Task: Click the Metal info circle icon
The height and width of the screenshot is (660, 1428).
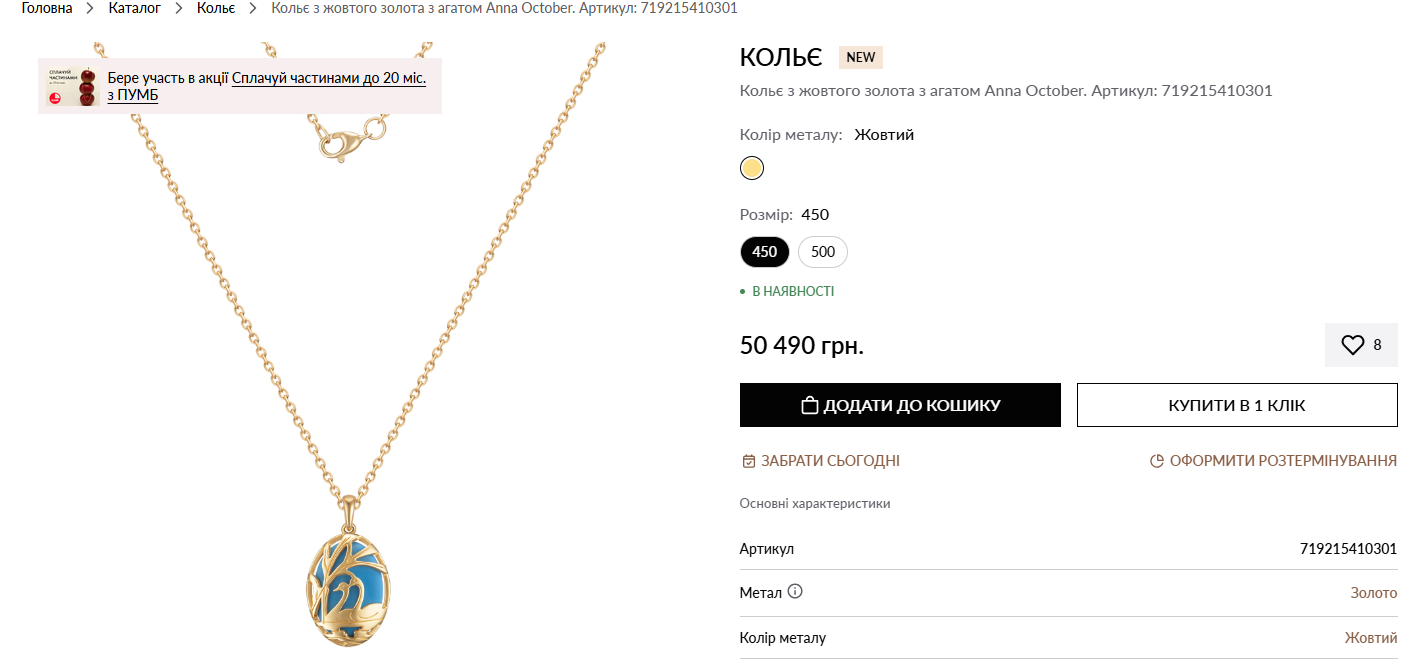Action: (795, 591)
